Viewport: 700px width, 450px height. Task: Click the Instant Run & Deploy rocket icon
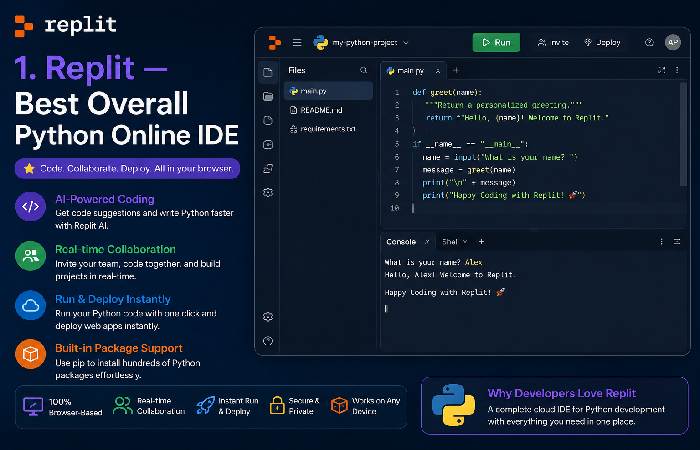pos(205,406)
